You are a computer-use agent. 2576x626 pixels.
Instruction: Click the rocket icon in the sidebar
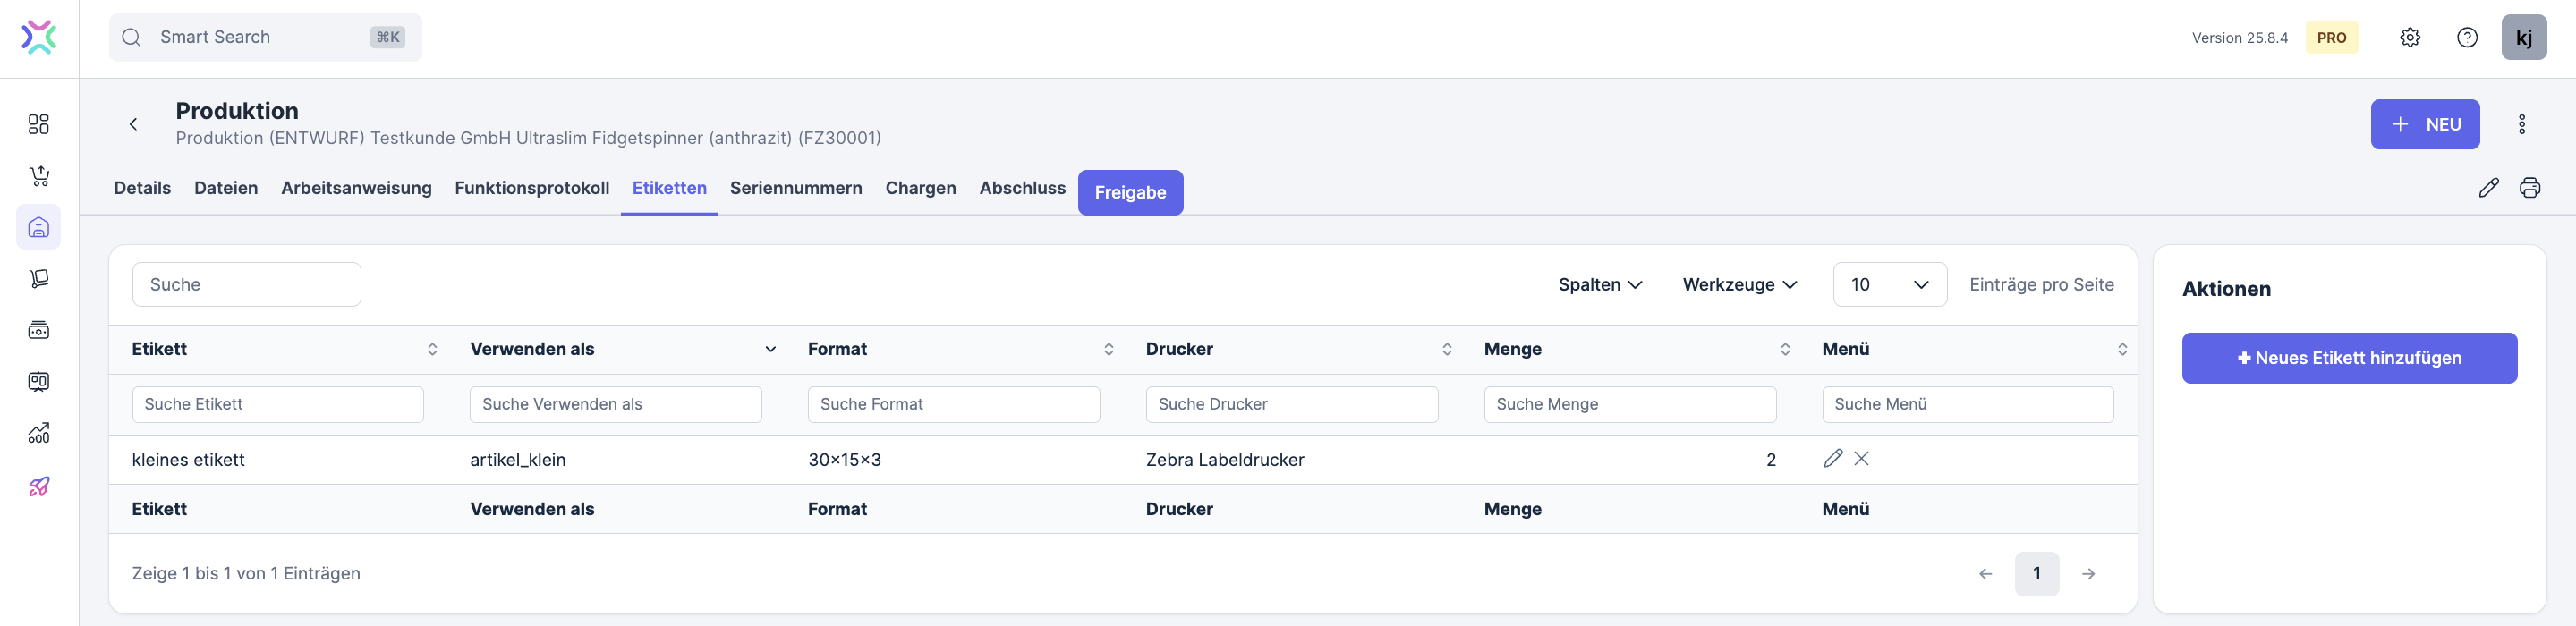pyautogui.click(x=39, y=486)
